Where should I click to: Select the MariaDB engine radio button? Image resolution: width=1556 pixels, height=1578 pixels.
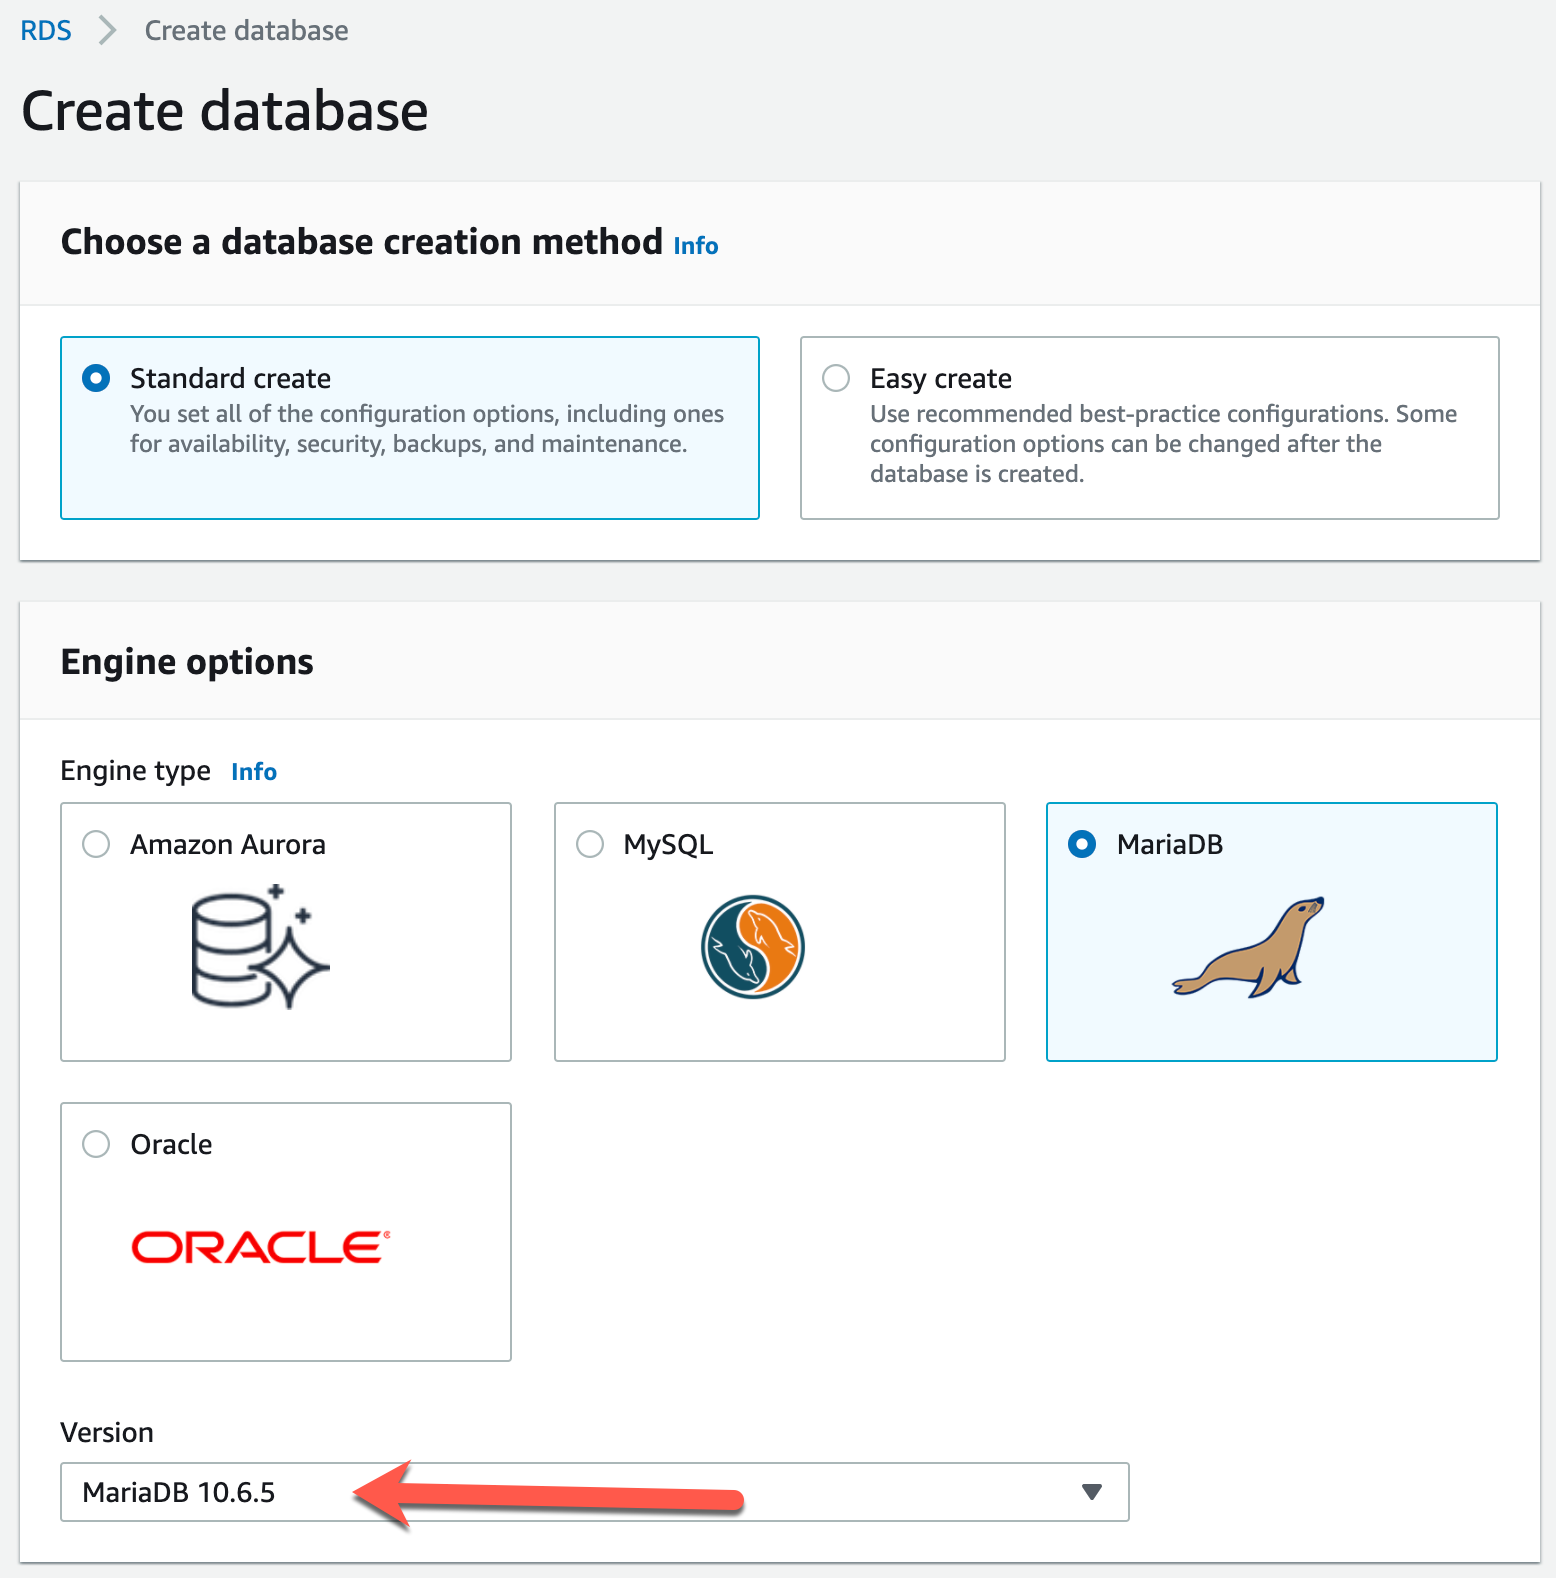click(x=1082, y=845)
